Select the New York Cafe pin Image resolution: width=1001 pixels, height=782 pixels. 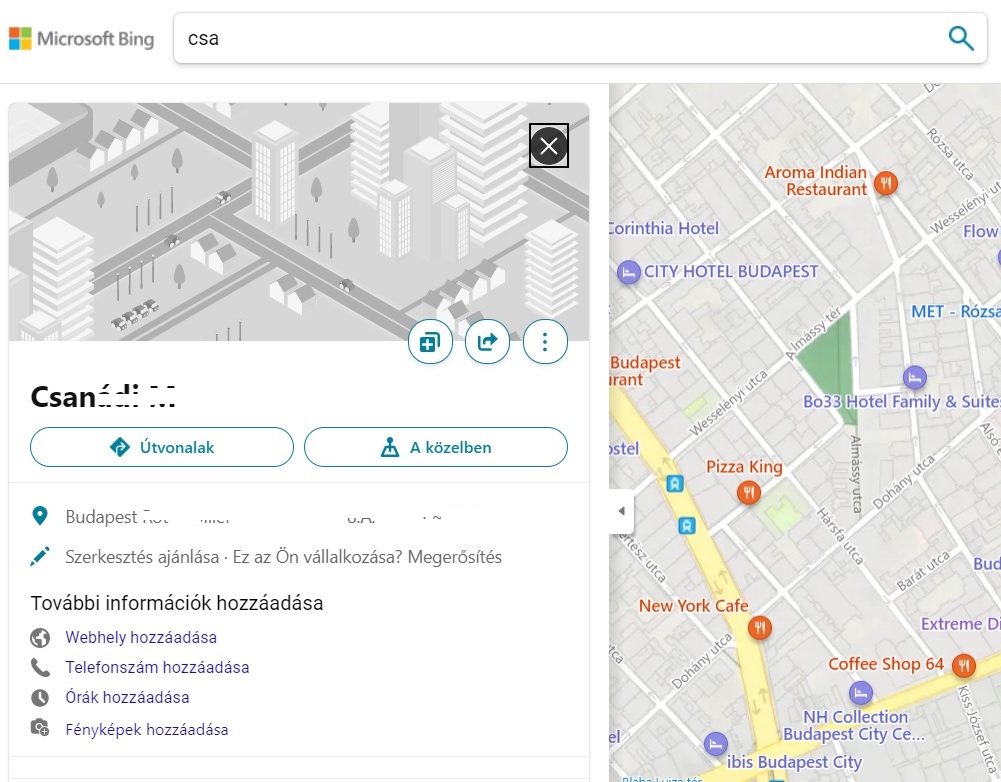759,628
